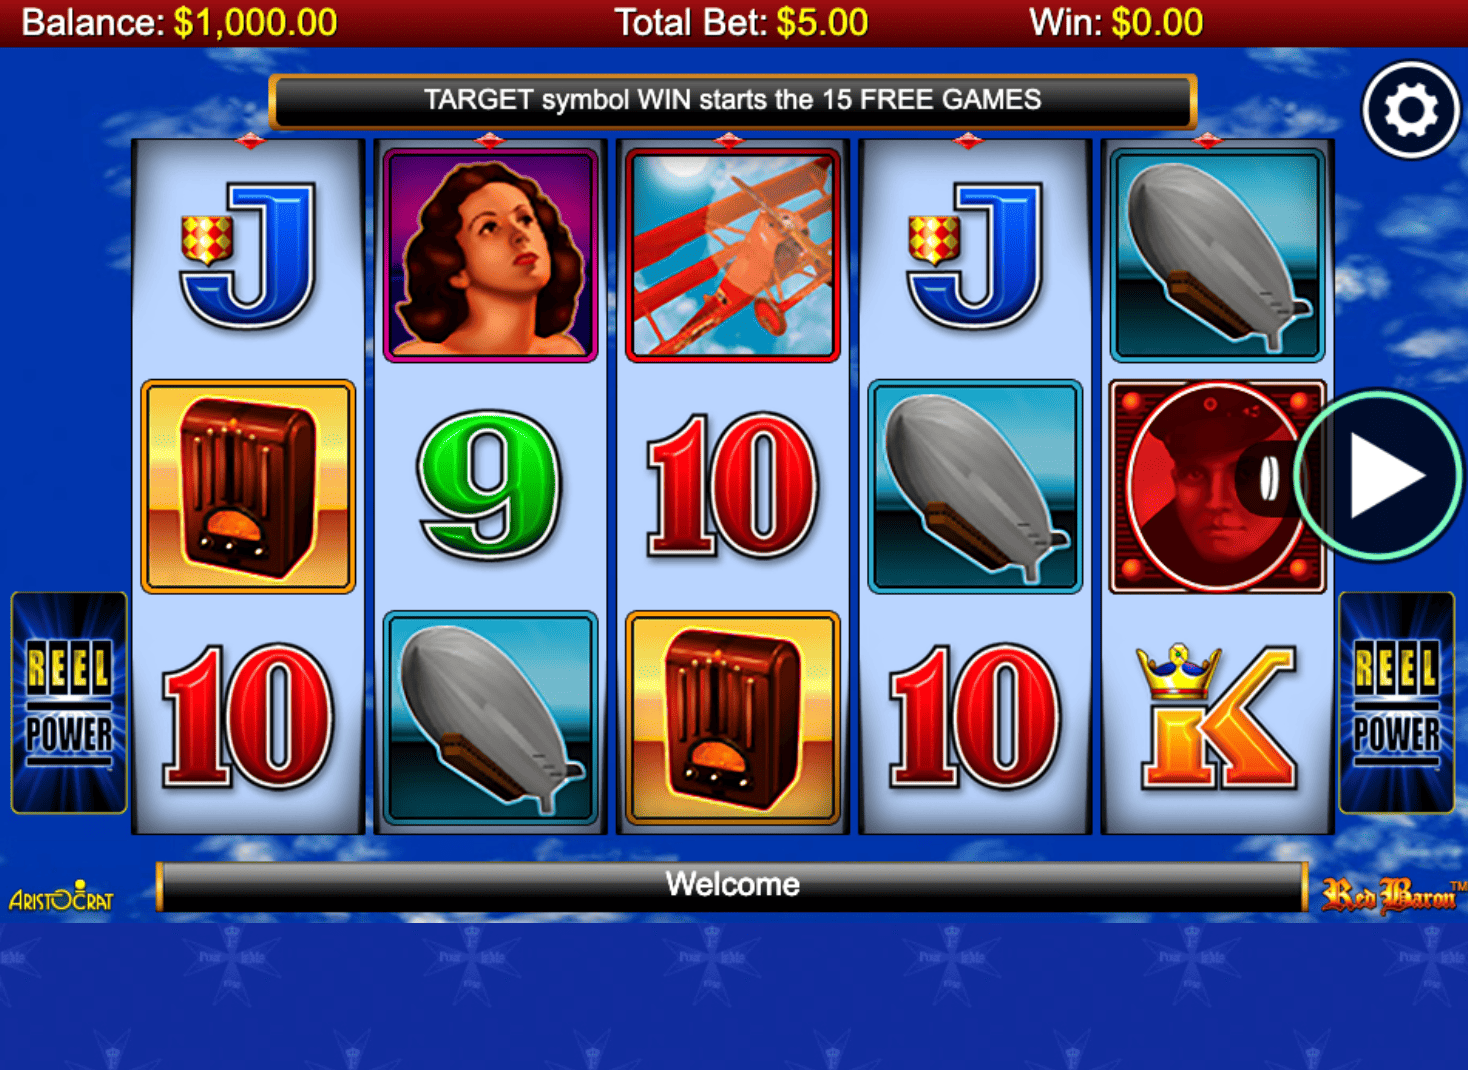
Task: Click the Target symbol free games banner
Action: coord(733,101)
